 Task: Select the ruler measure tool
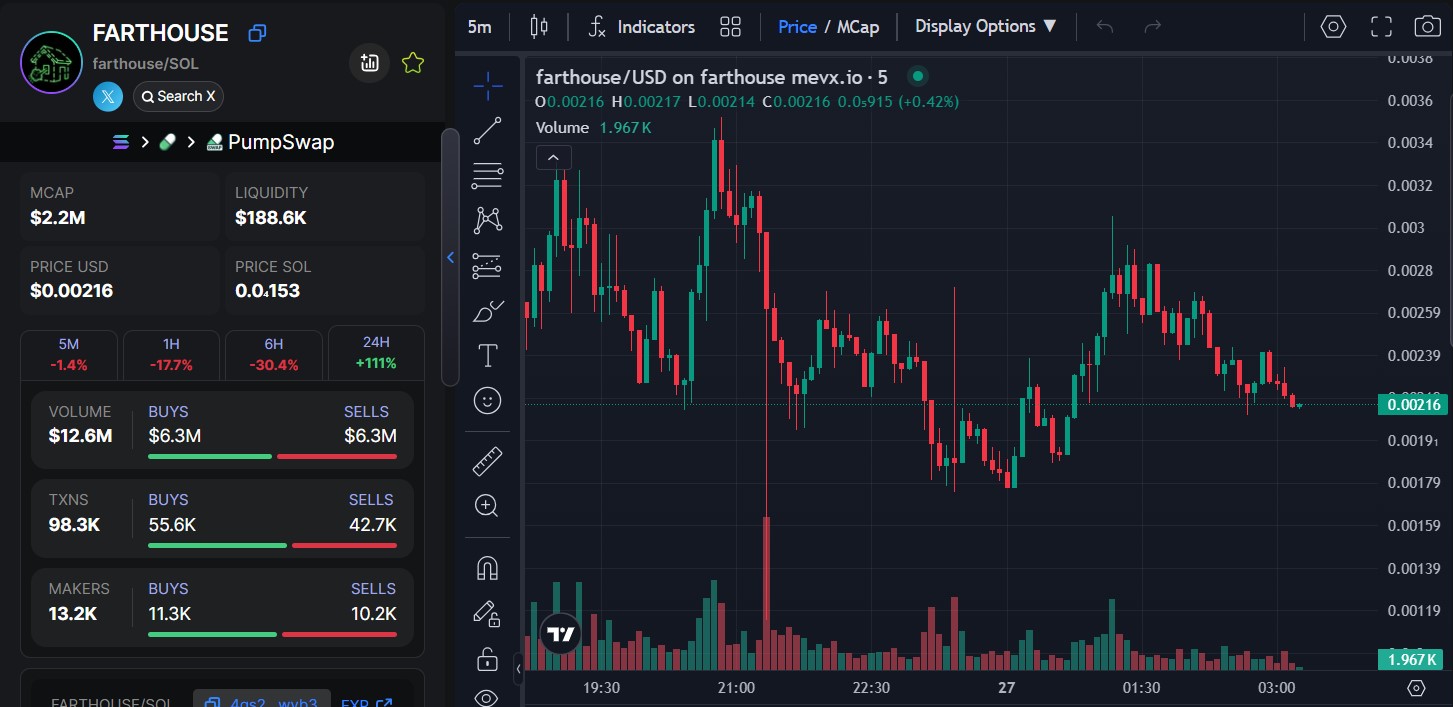488,461
